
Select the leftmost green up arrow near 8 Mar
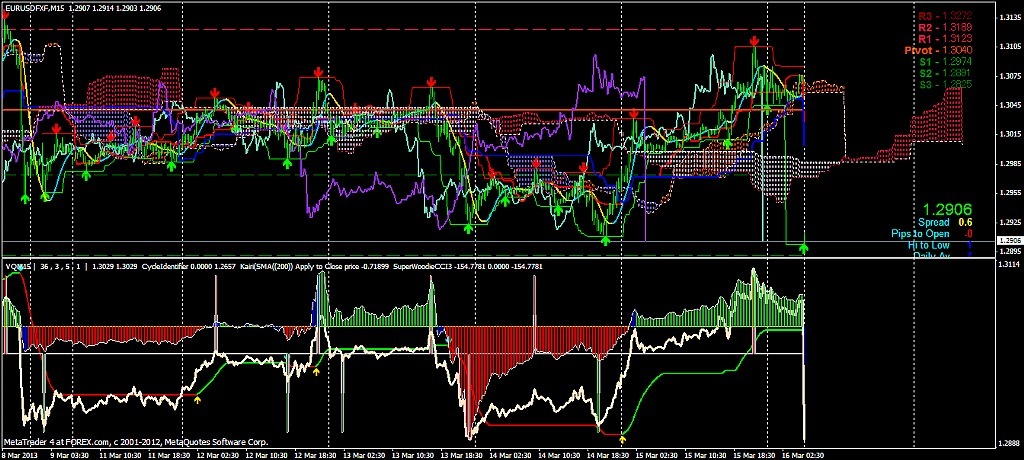click(x=25, y=197)
